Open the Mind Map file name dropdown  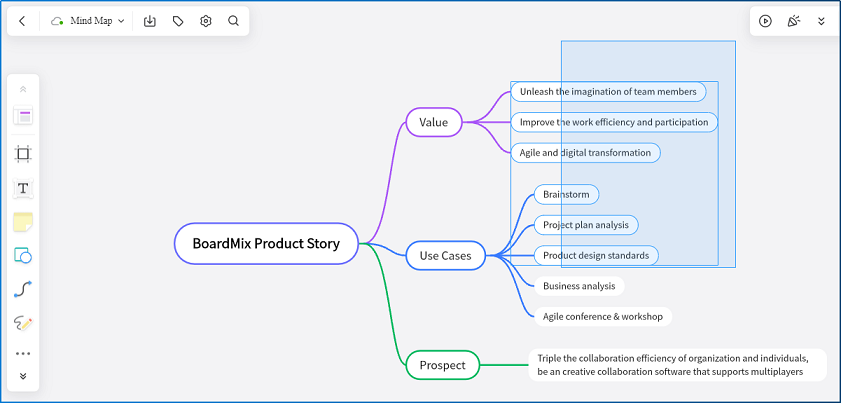[x=98, y=21]
